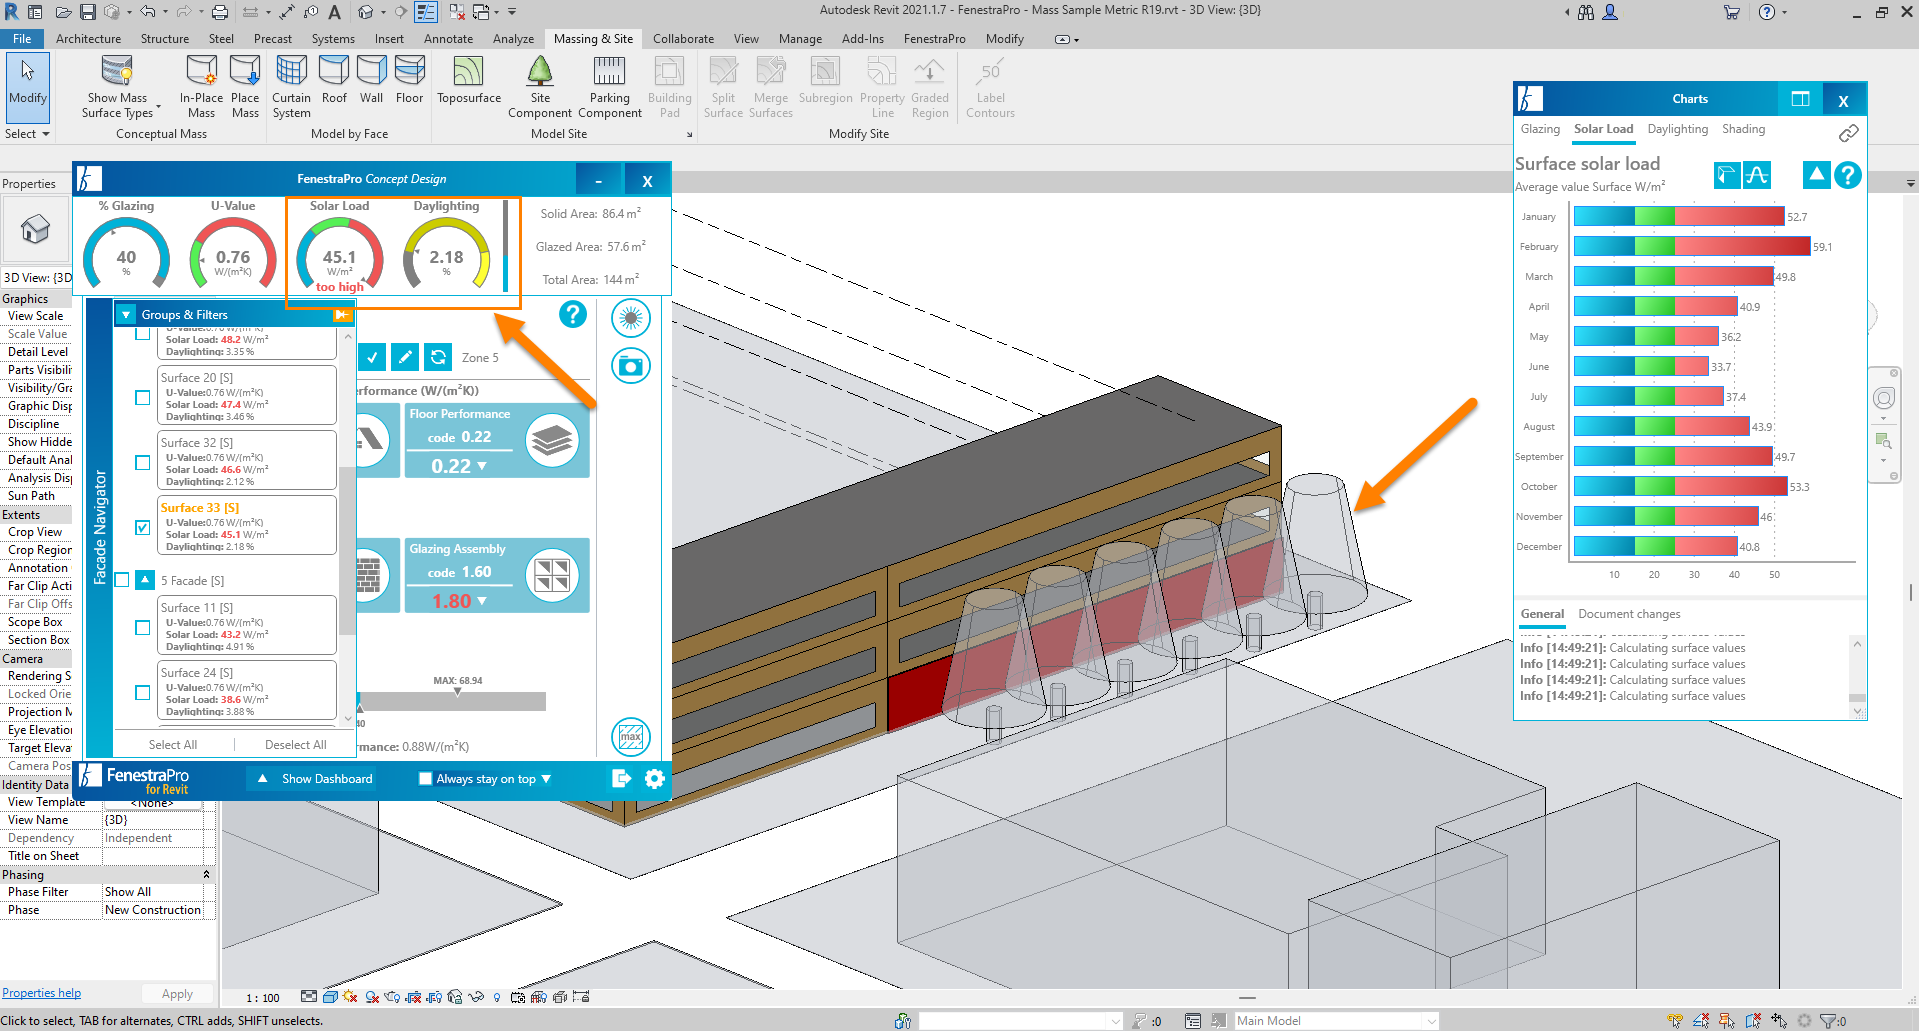This screenshot has height=1031, width=1919.
Task: Switch to the Shading chart tab
Action: [1743, 129]
